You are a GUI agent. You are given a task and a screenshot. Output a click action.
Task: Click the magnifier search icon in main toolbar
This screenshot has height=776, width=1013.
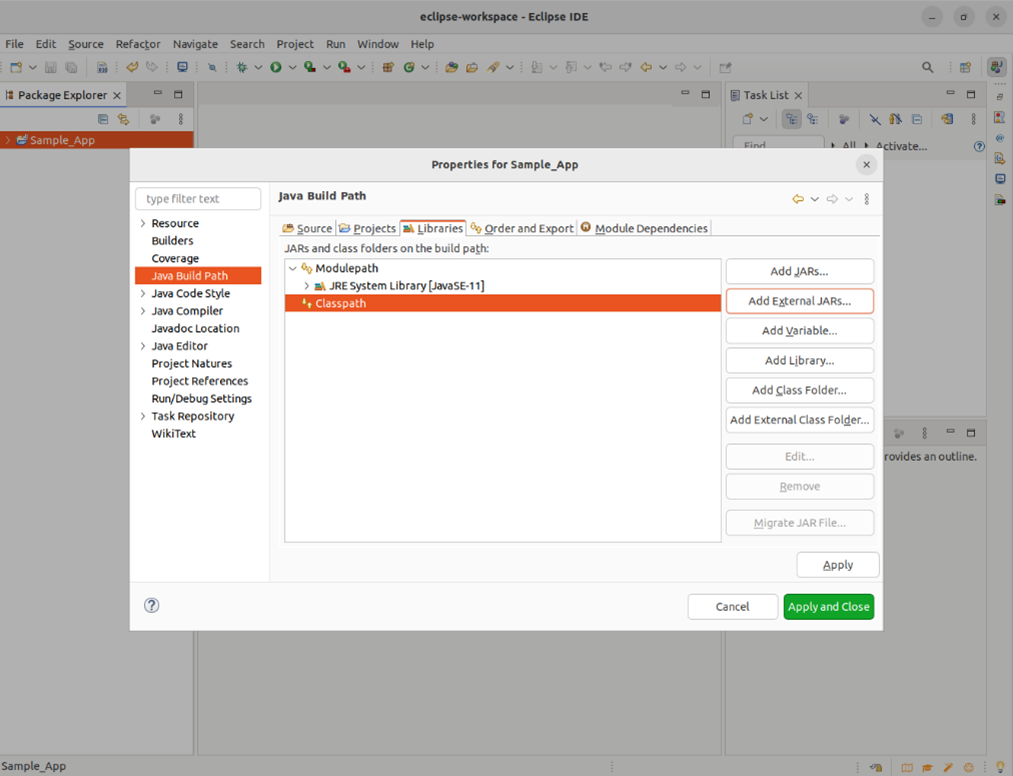click(x=928, y=67)
